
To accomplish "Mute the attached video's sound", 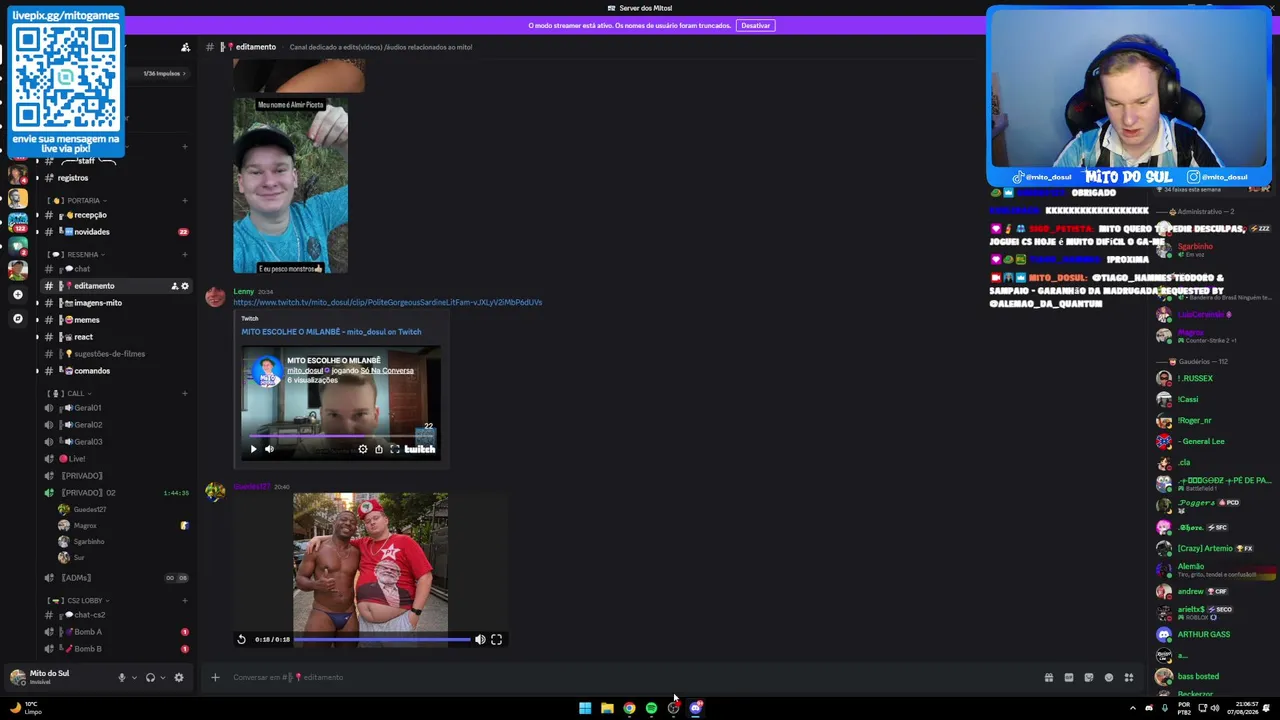I will click(480, 640).
